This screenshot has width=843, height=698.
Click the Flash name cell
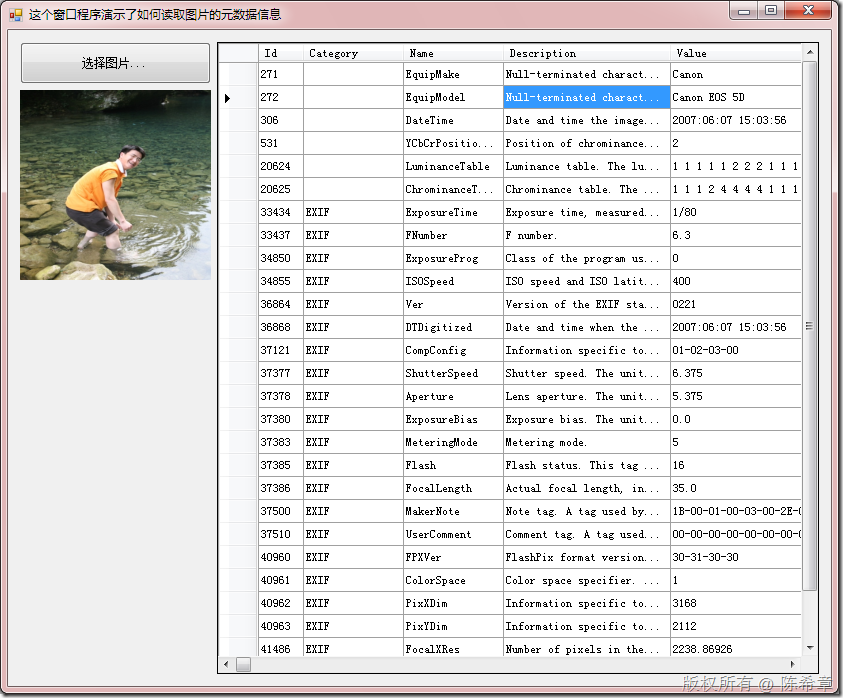(453, 465)
